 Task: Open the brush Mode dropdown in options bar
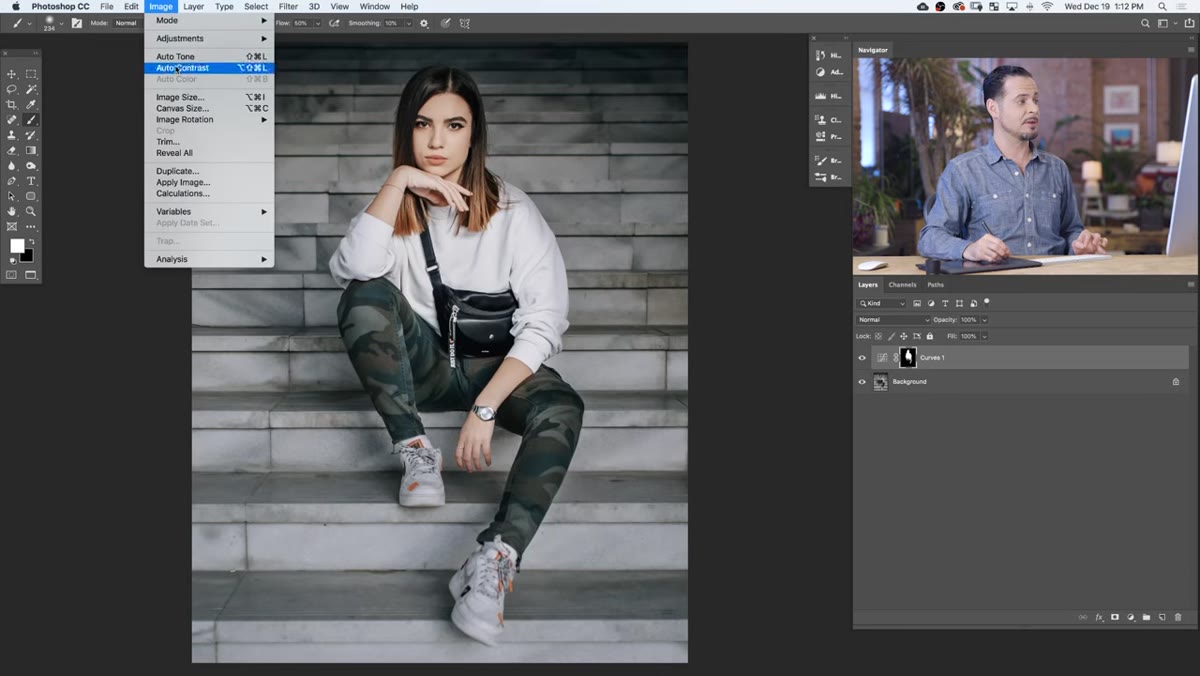[x=127, y=23]
